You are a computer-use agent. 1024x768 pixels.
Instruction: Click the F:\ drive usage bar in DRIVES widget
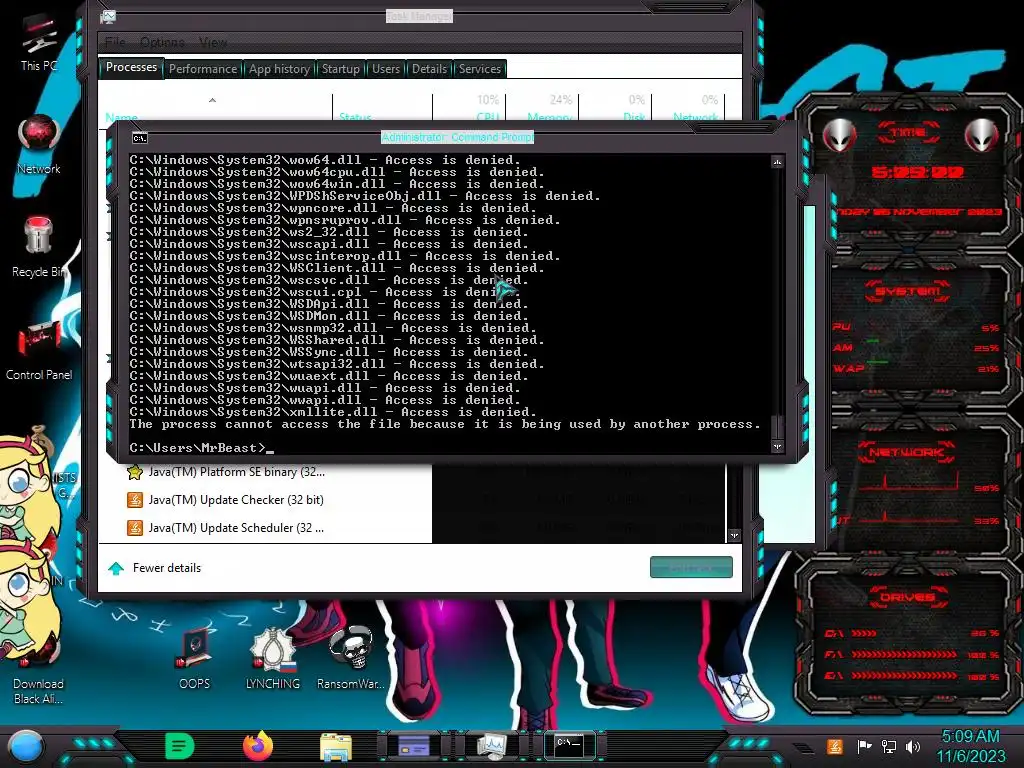click(x=904, y=654)
